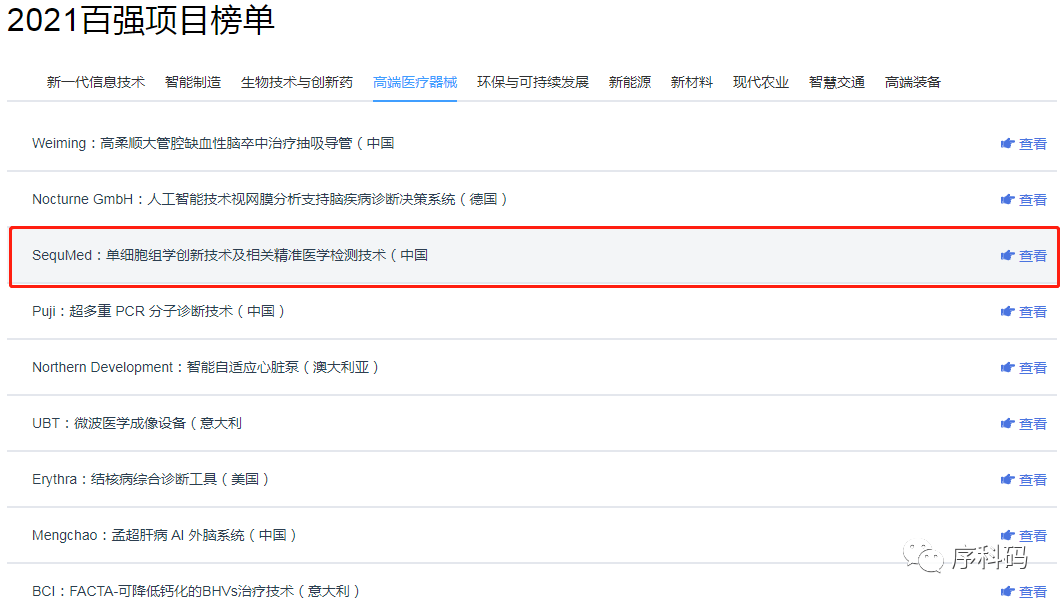Switch to the 智能制造 tab
1063x604 pixels.
[193, 82]
